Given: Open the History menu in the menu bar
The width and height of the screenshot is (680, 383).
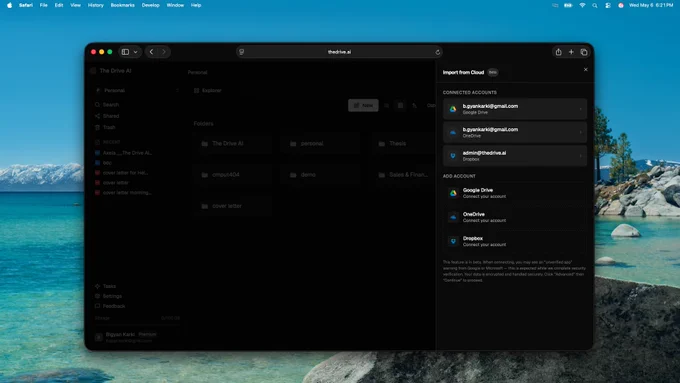Looking at the screenshot, I should 95,5.
